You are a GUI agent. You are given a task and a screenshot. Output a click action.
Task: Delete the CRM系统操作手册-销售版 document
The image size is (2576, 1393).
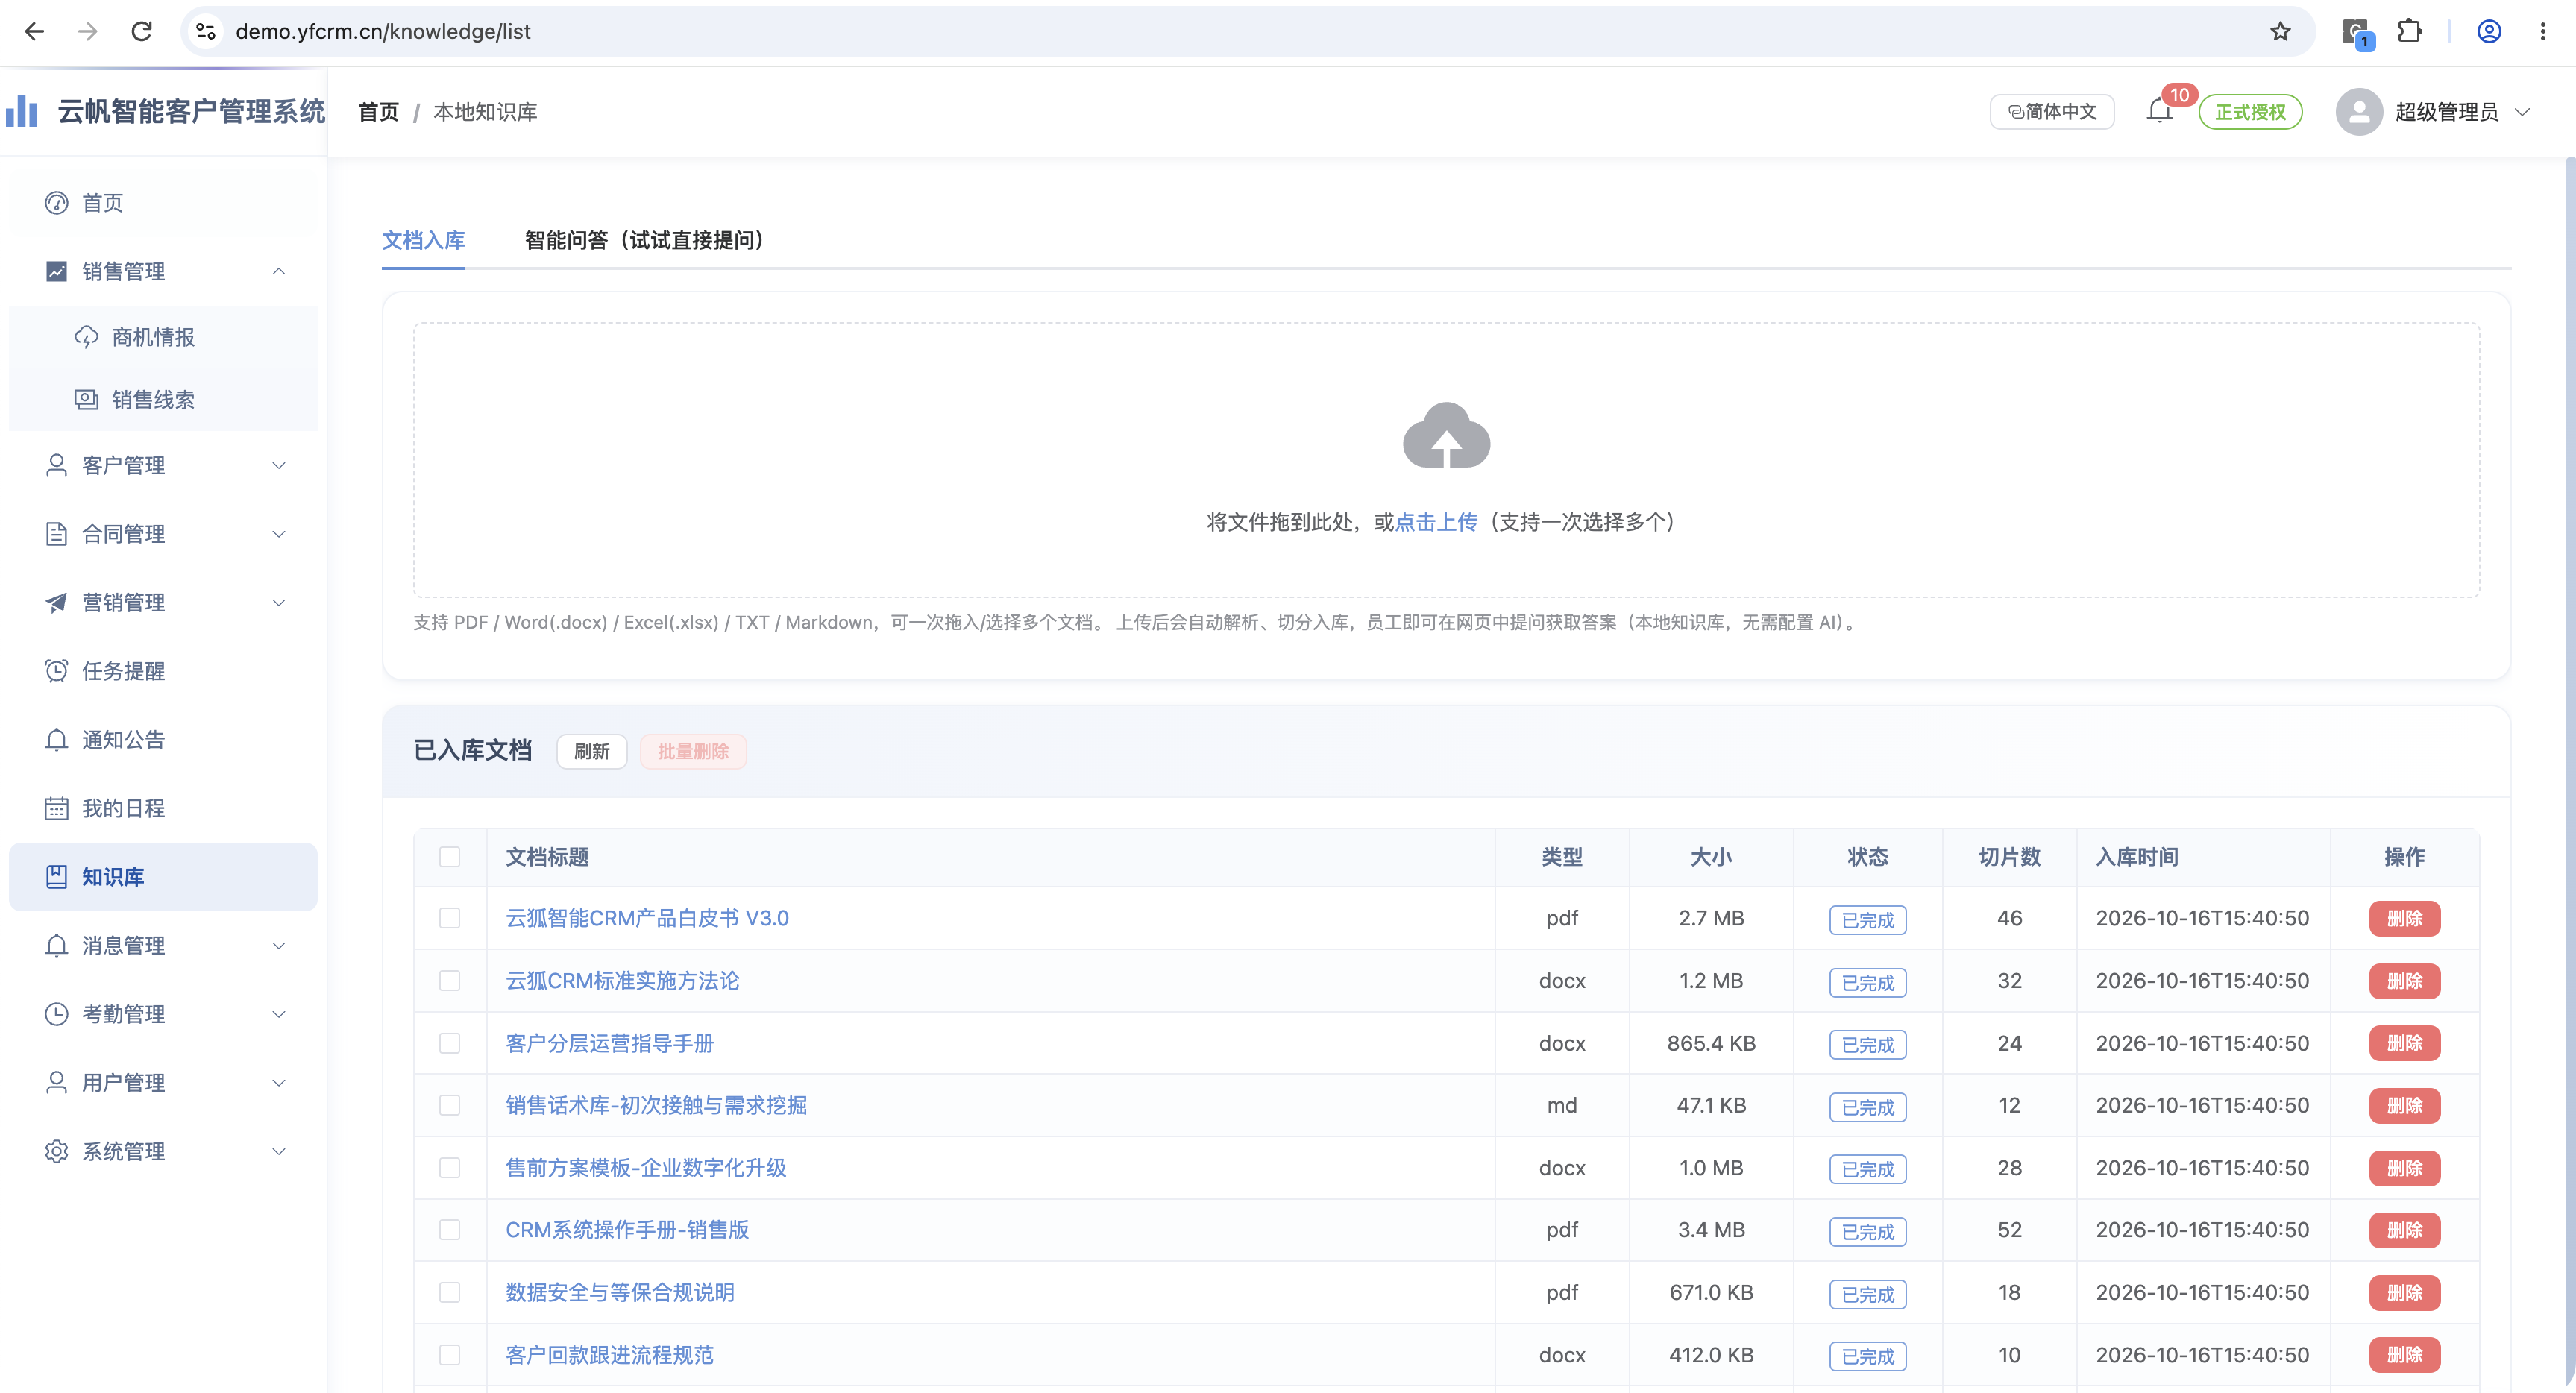2404,1230
